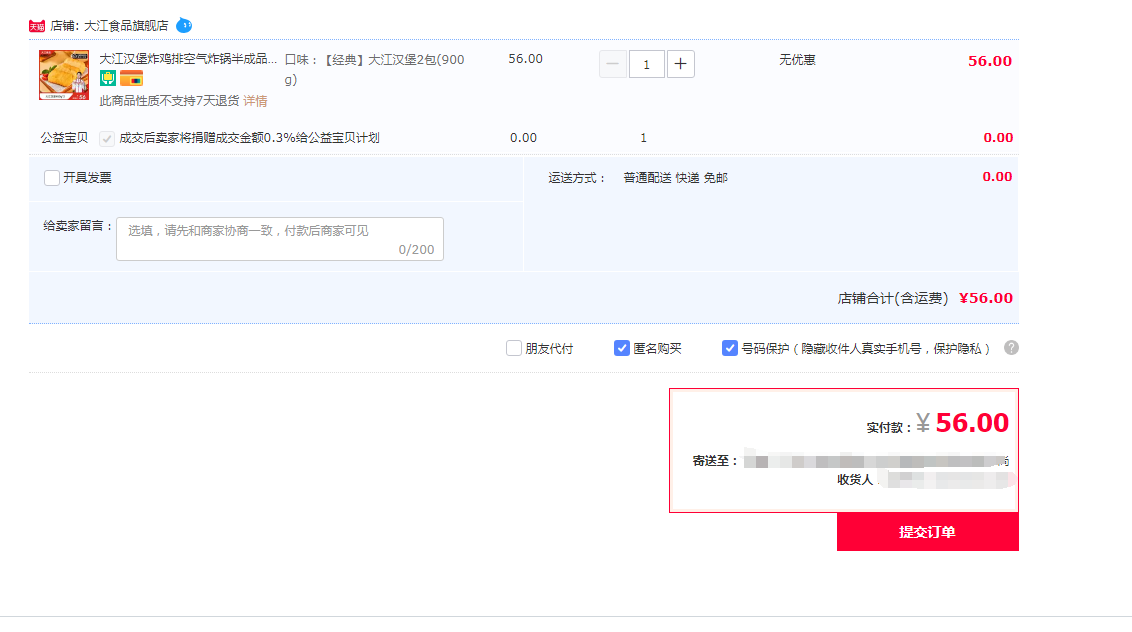Enable the 朋友代付 checkbox
The height and width of the screenshot is (632, 1132).
pyautogui.click(x=513, y=348)
